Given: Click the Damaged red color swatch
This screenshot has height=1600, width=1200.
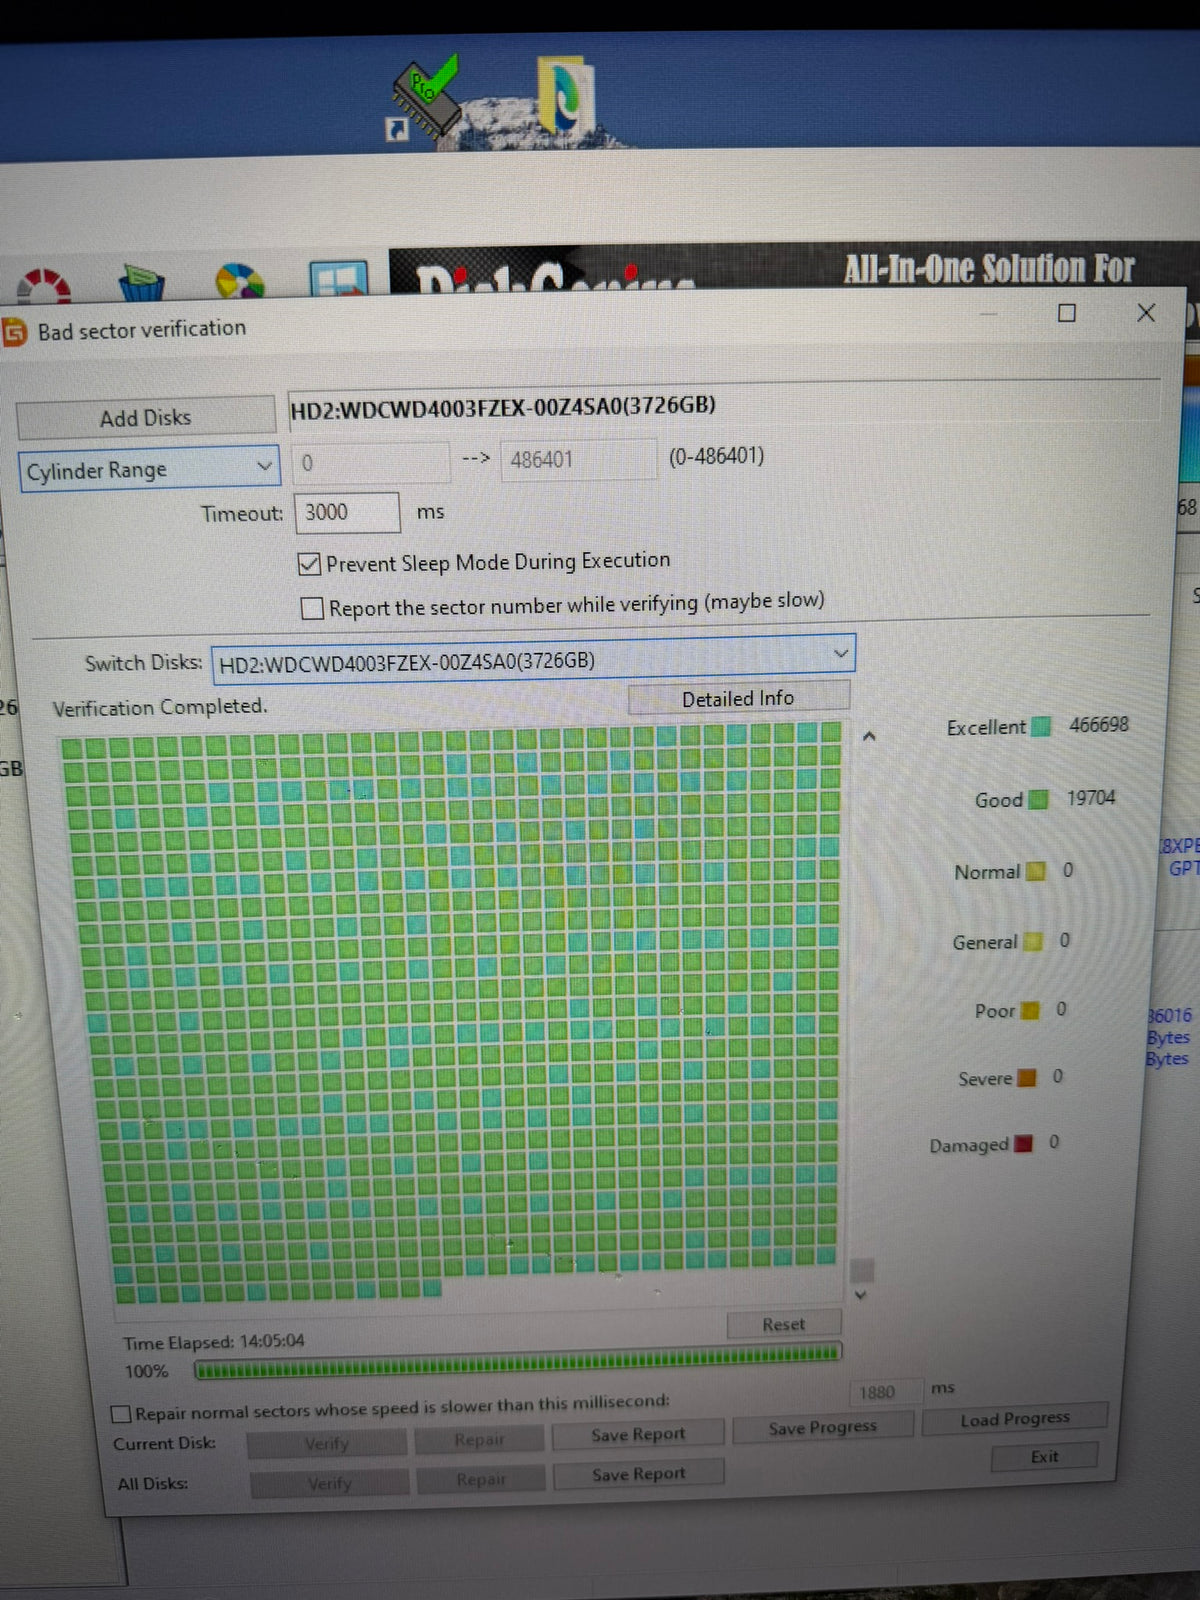Looking at the screenshot, I should click(1023, 1144).
